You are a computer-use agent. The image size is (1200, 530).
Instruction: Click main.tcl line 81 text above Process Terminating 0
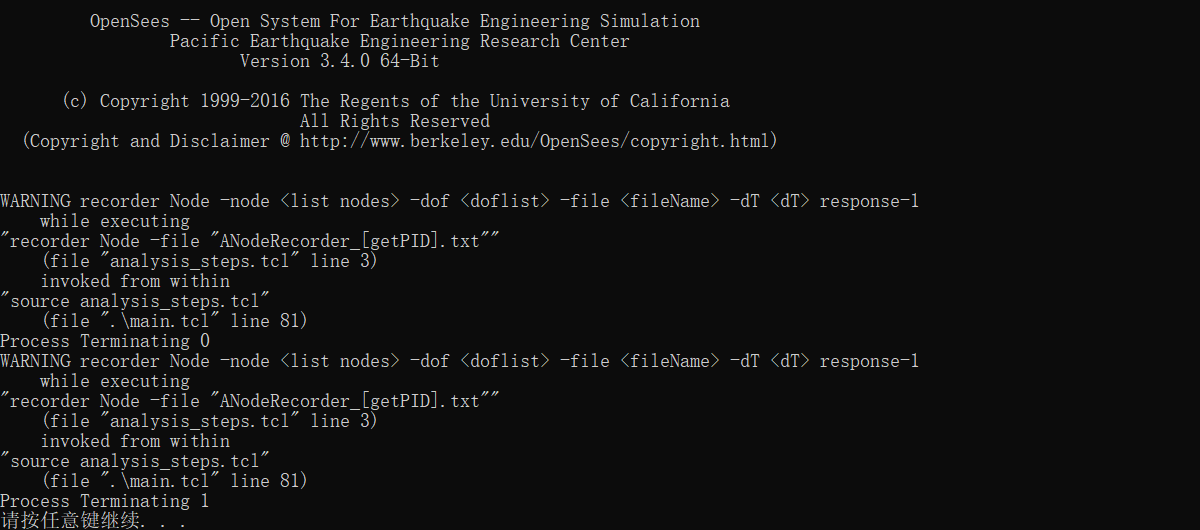(x=175, y=321)
